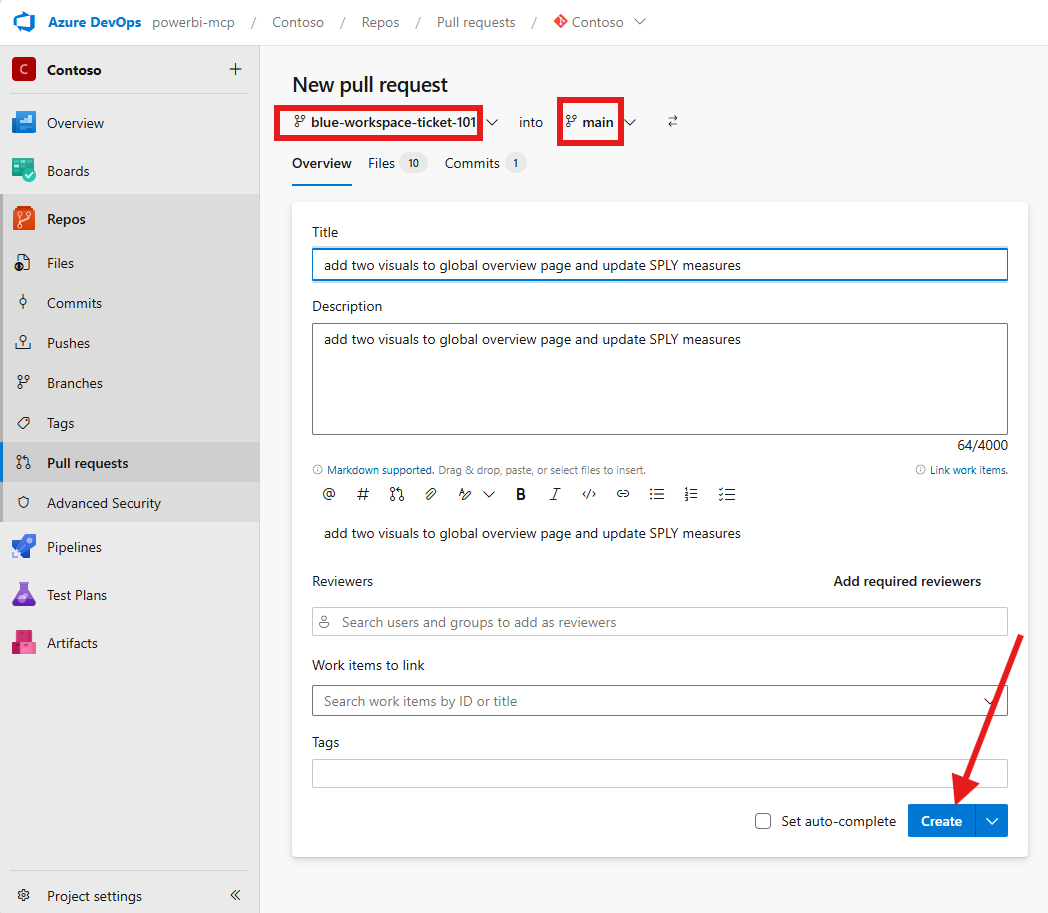Click the reviewers search field

tap(660, 622)
